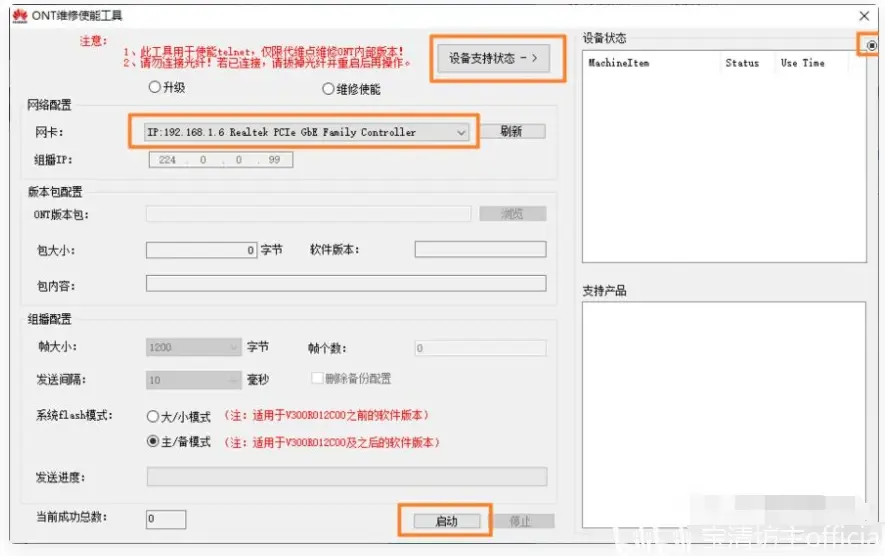Select the 升级 radio button

click(154, 87)
